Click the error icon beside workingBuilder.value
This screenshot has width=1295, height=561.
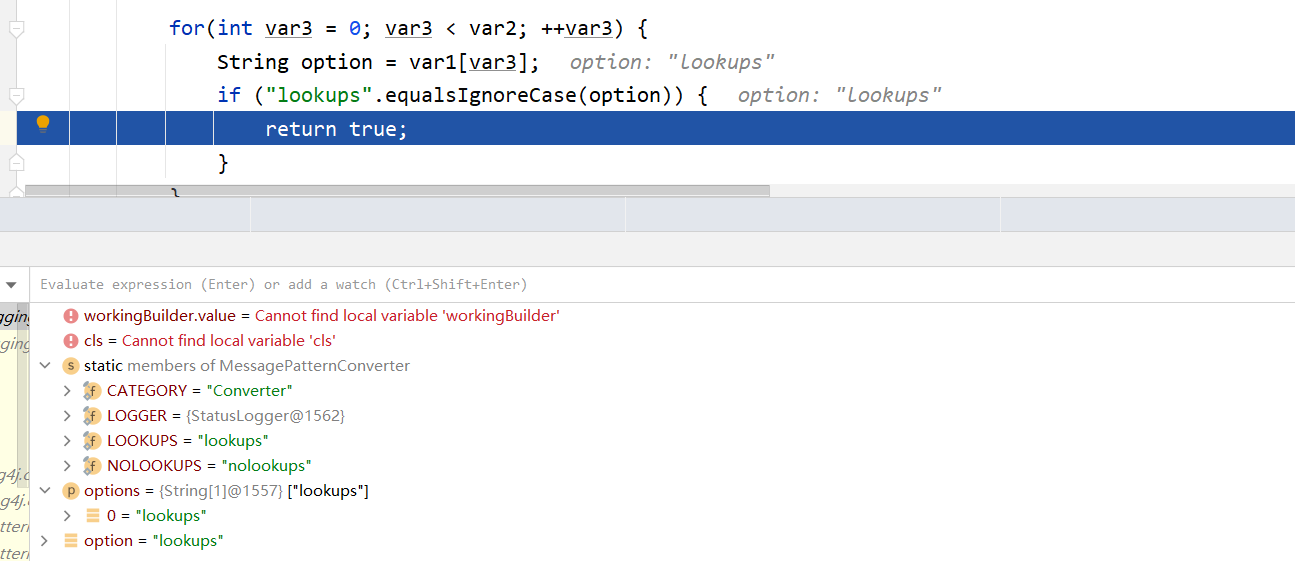point(70,316)
